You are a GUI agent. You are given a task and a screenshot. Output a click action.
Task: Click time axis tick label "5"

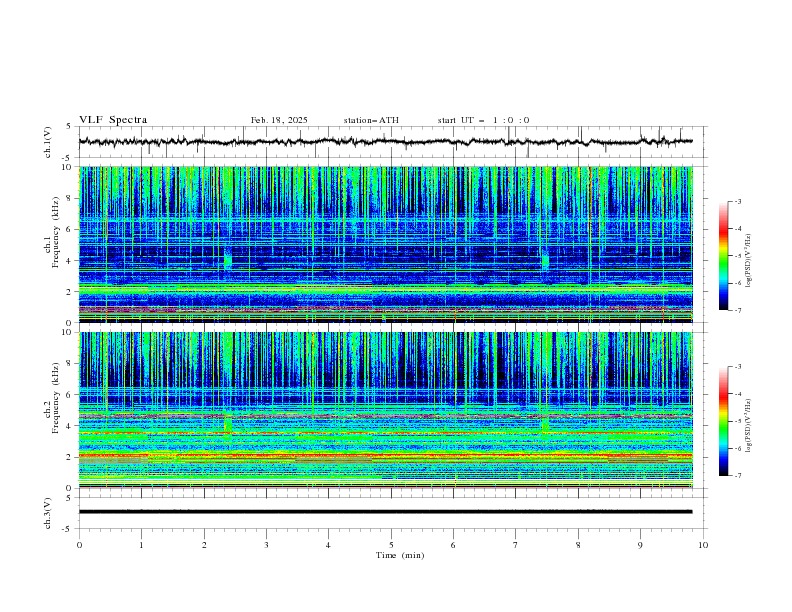(x=391, y=545)
